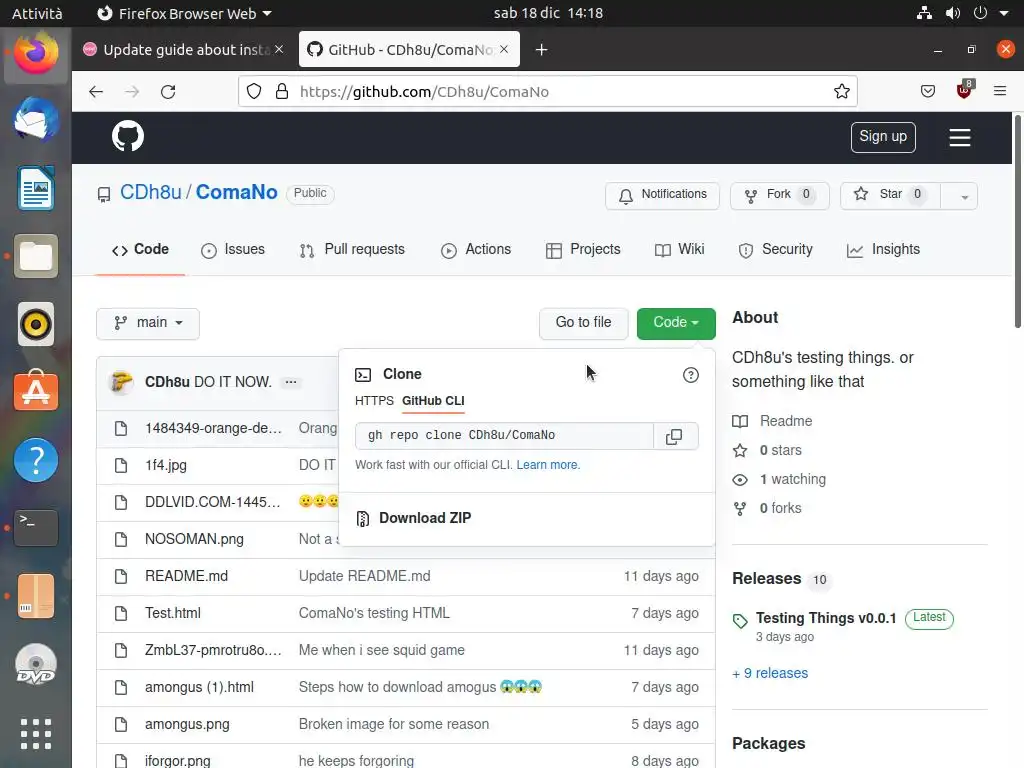Download the repository as ZIP
Viewport: 1024px width, 768px height.
(x=424, y=518)
